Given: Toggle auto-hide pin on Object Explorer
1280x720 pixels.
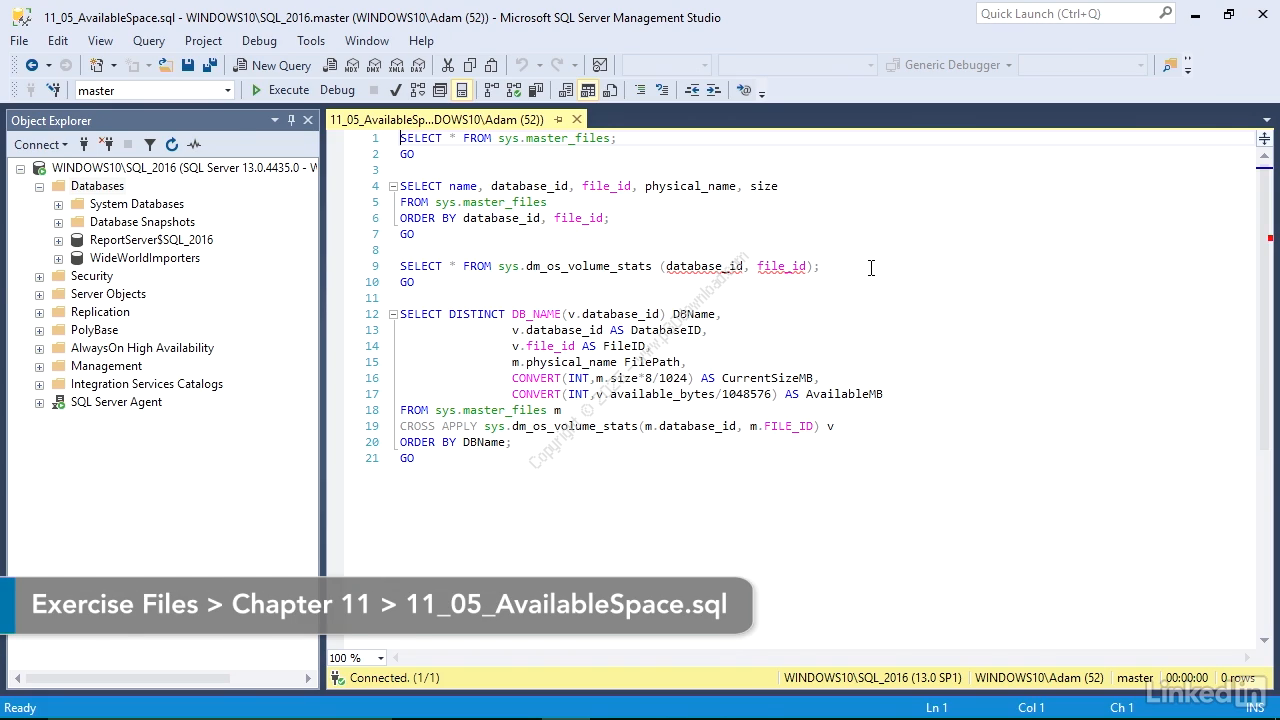Looking at the screenshot, I should (291, 120).
